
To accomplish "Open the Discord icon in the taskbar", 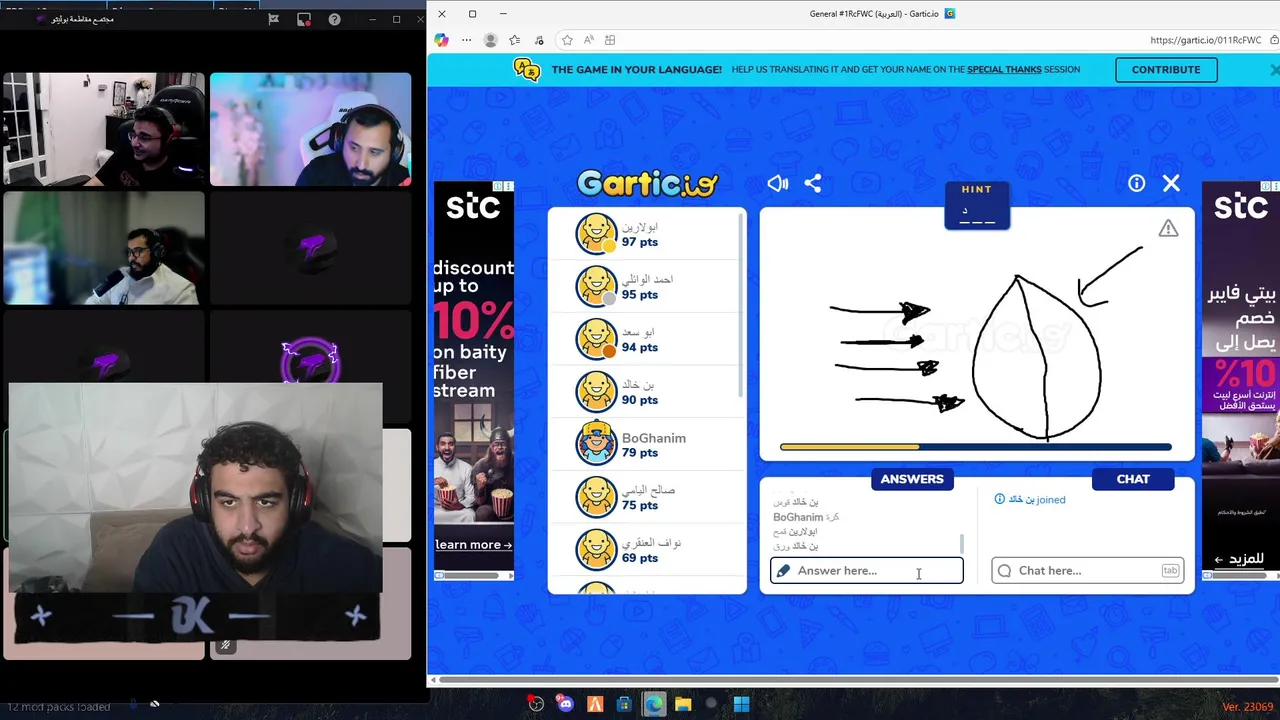I will tap(566, 704).
